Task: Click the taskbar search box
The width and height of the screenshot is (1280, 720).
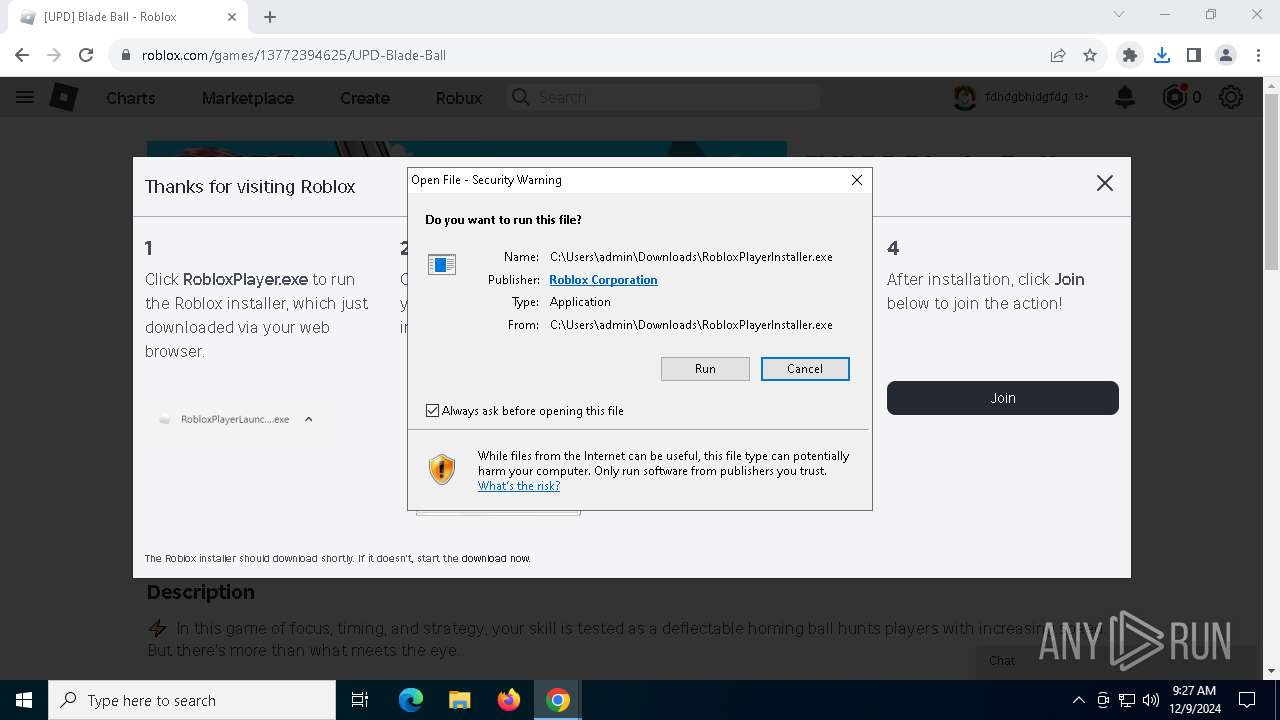Action: (x=192, y=700)
